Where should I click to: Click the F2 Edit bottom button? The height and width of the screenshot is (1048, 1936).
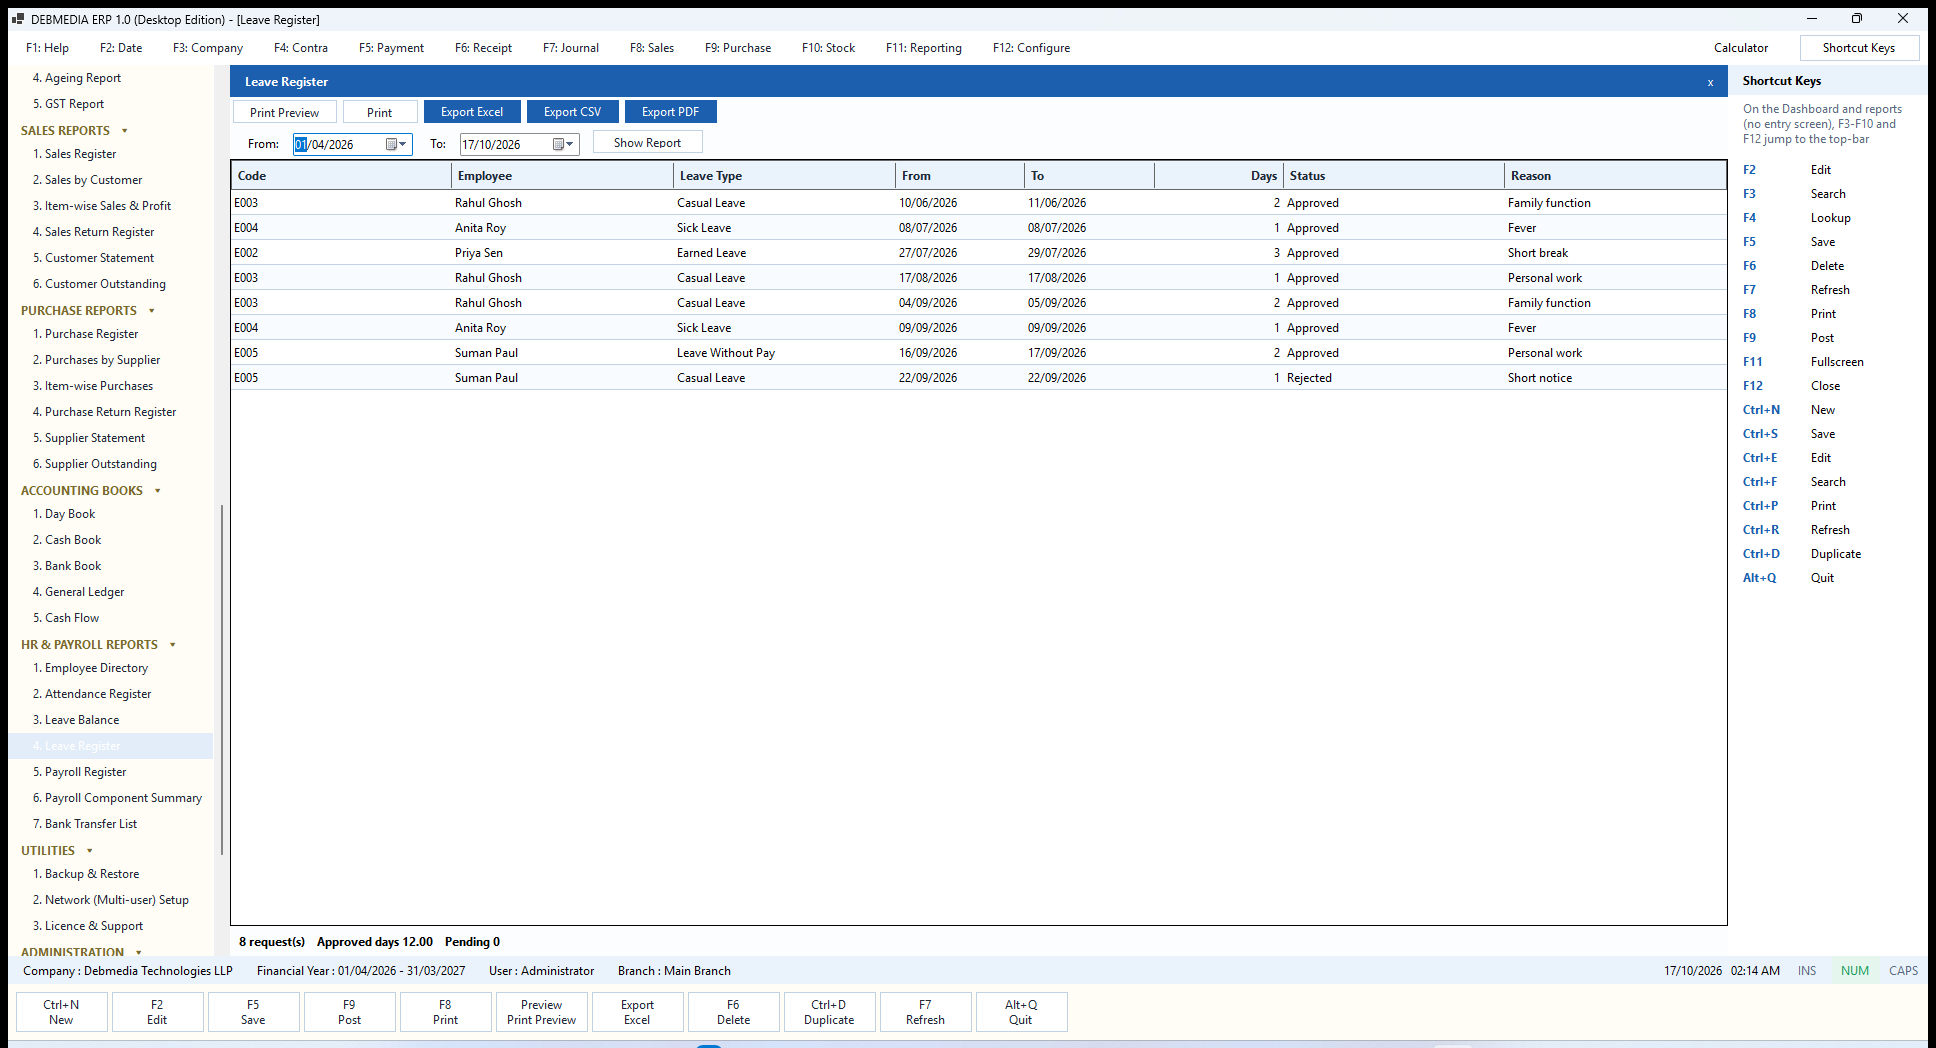tap(157, 1012)
